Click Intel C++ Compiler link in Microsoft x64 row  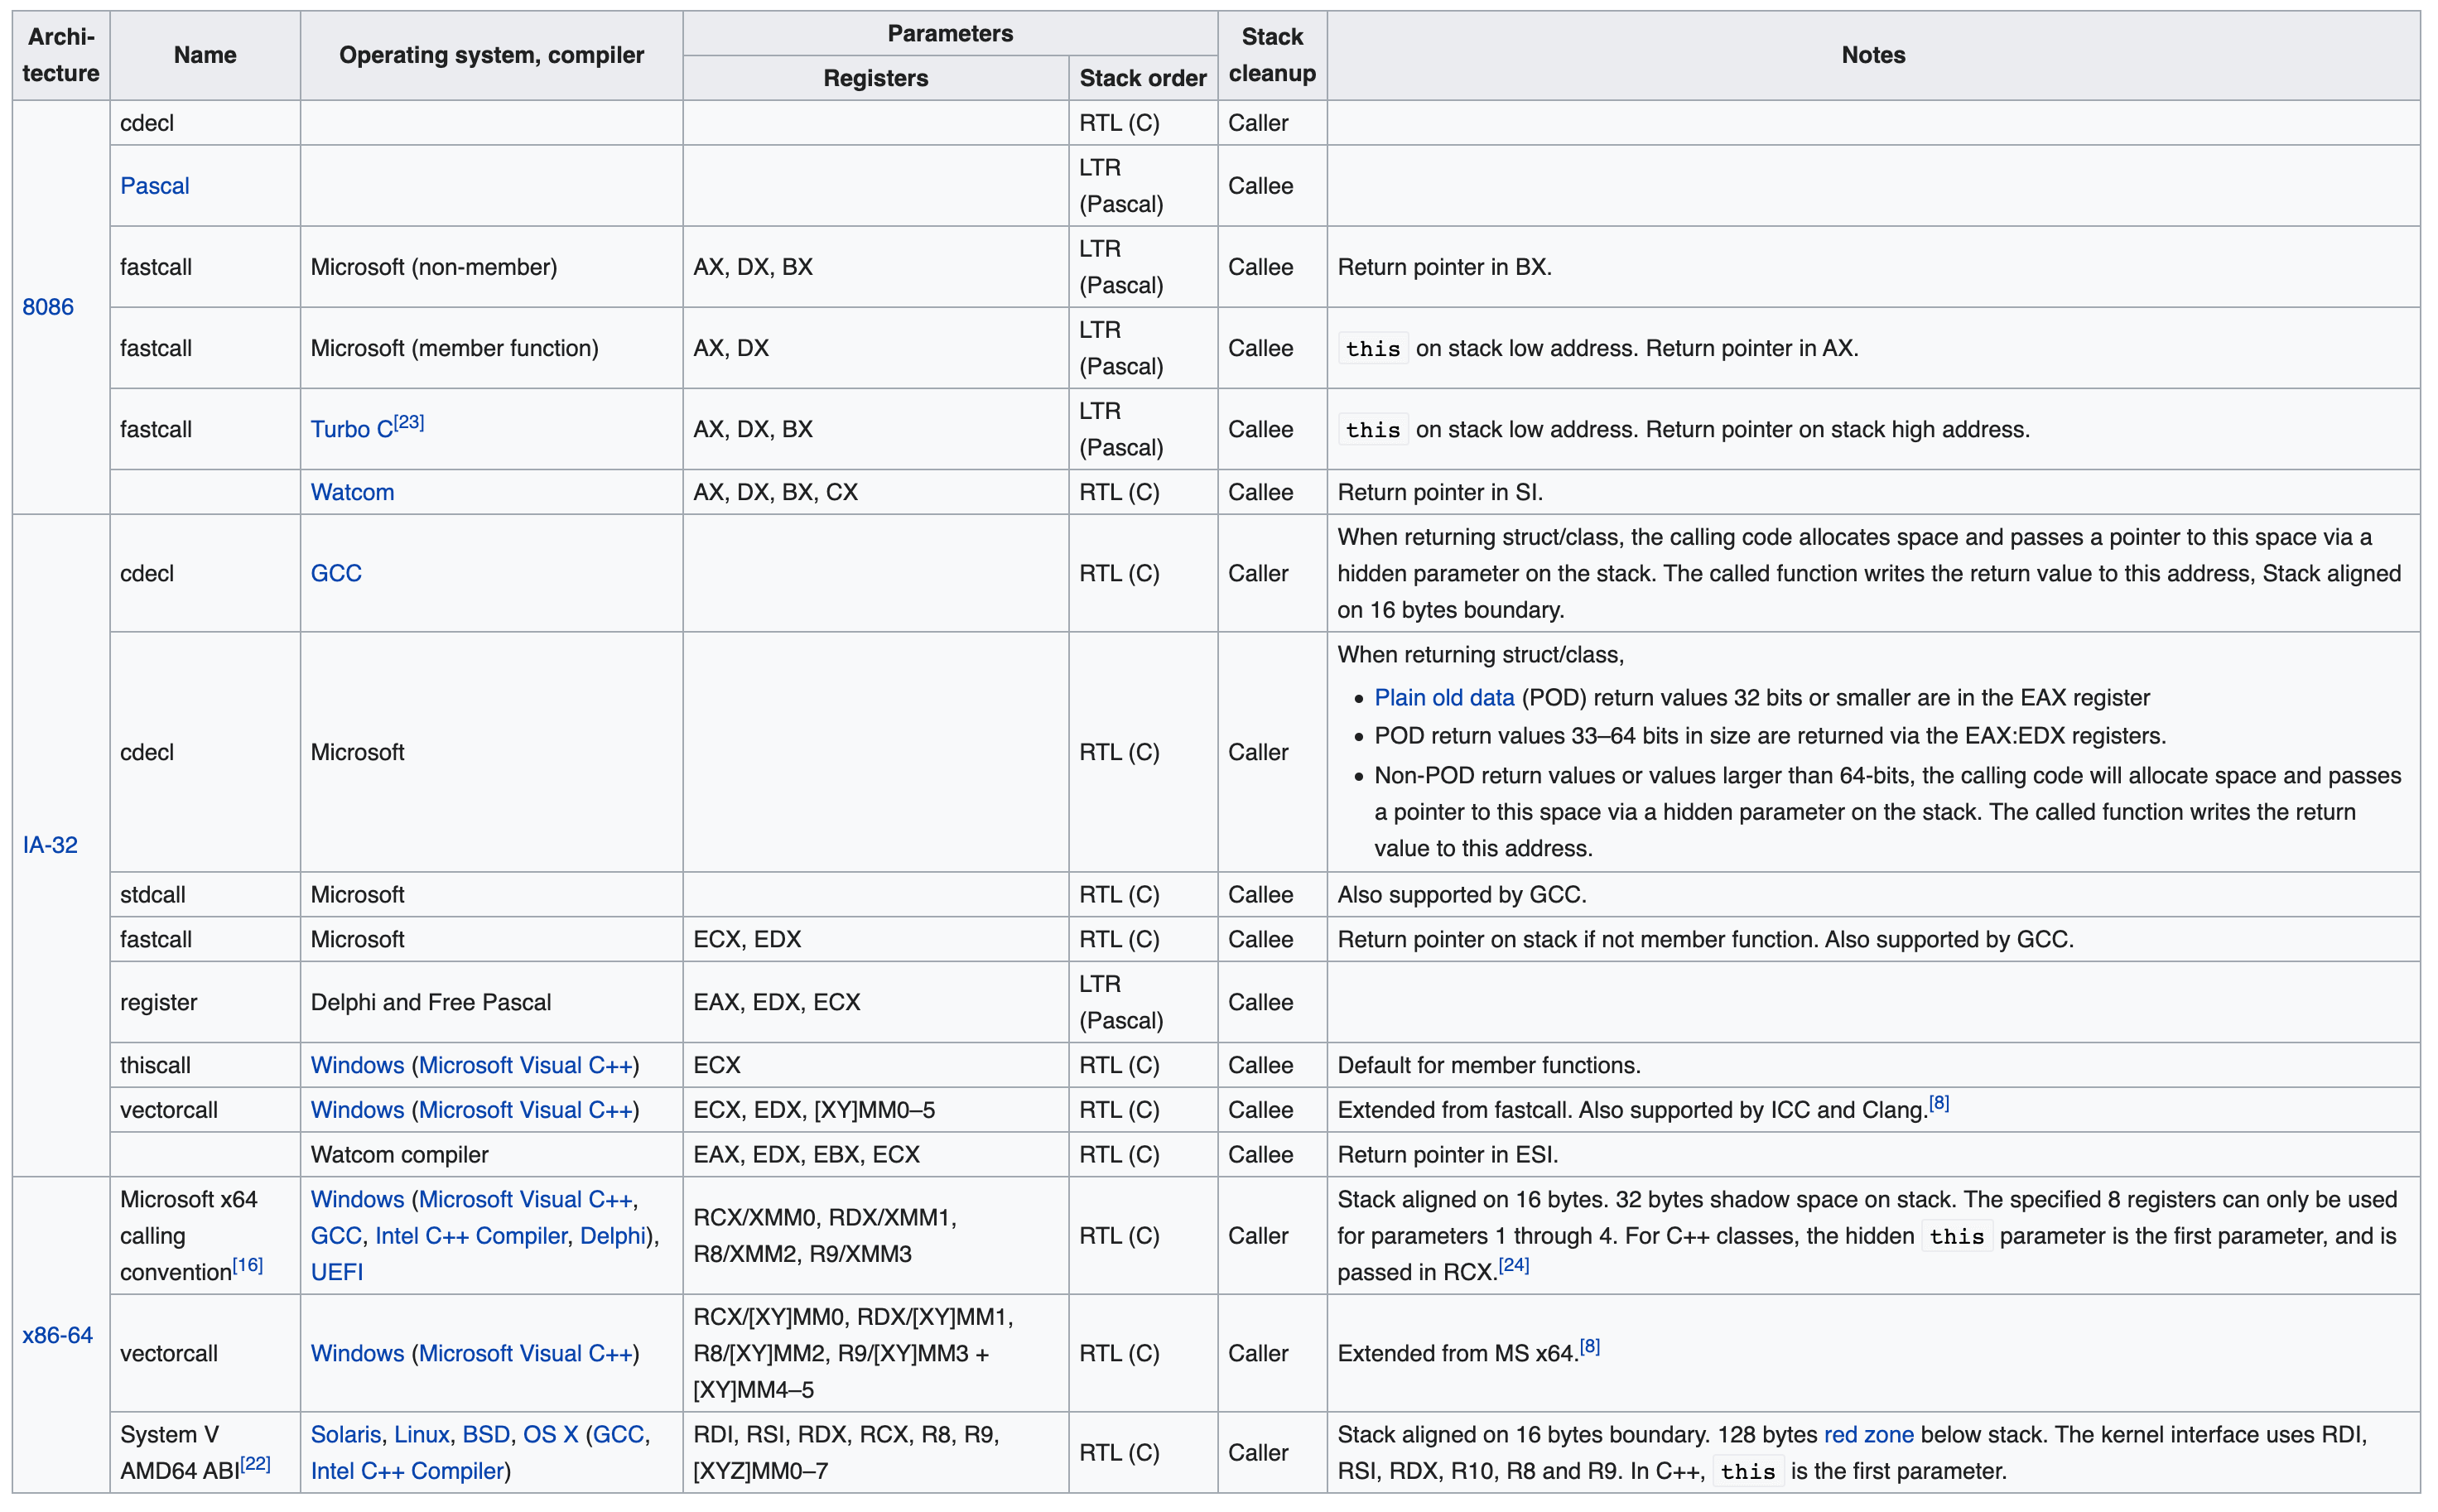pos(471,1236)
